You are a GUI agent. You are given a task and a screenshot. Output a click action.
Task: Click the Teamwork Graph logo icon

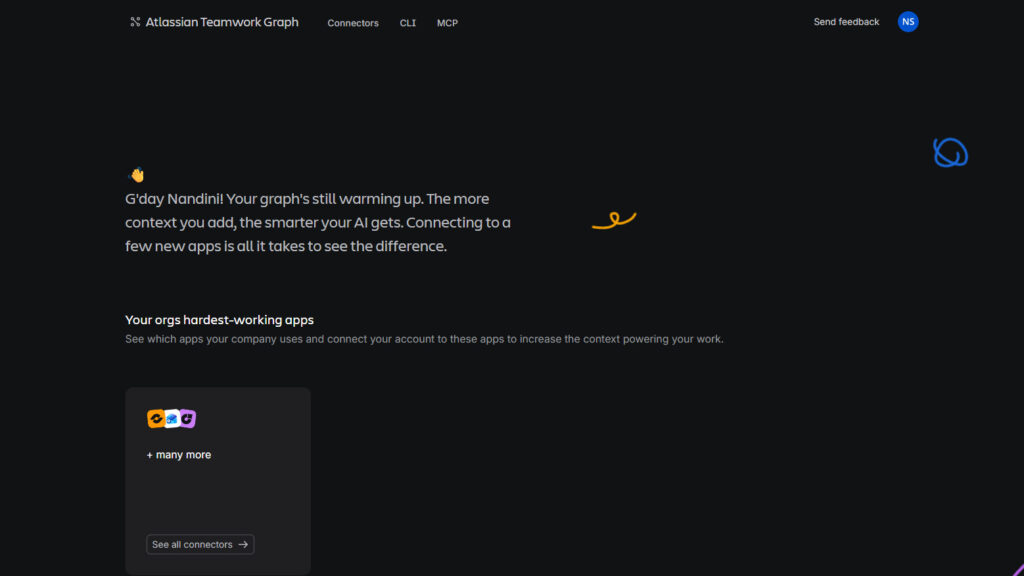tap(135, 22)
